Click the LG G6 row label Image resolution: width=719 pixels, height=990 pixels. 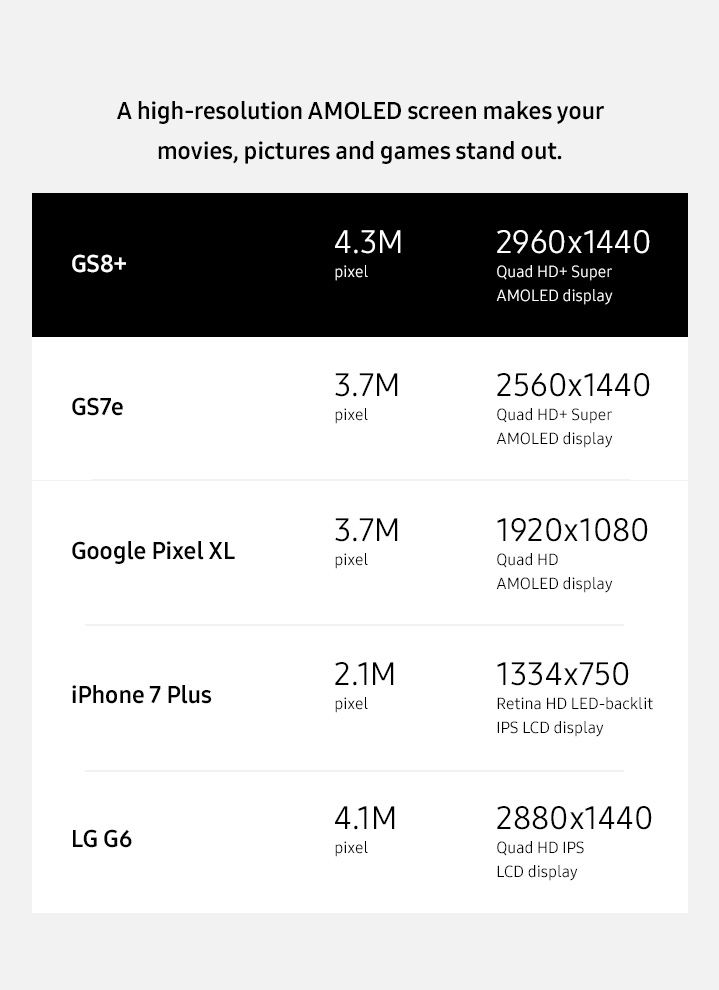point(102,839)
